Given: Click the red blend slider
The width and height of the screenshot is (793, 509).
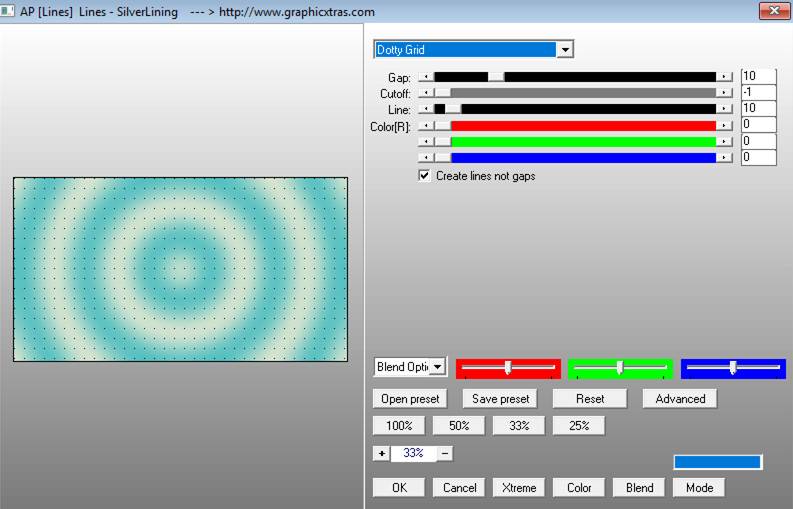Looking at the screenshot, I should coord(508,368).
